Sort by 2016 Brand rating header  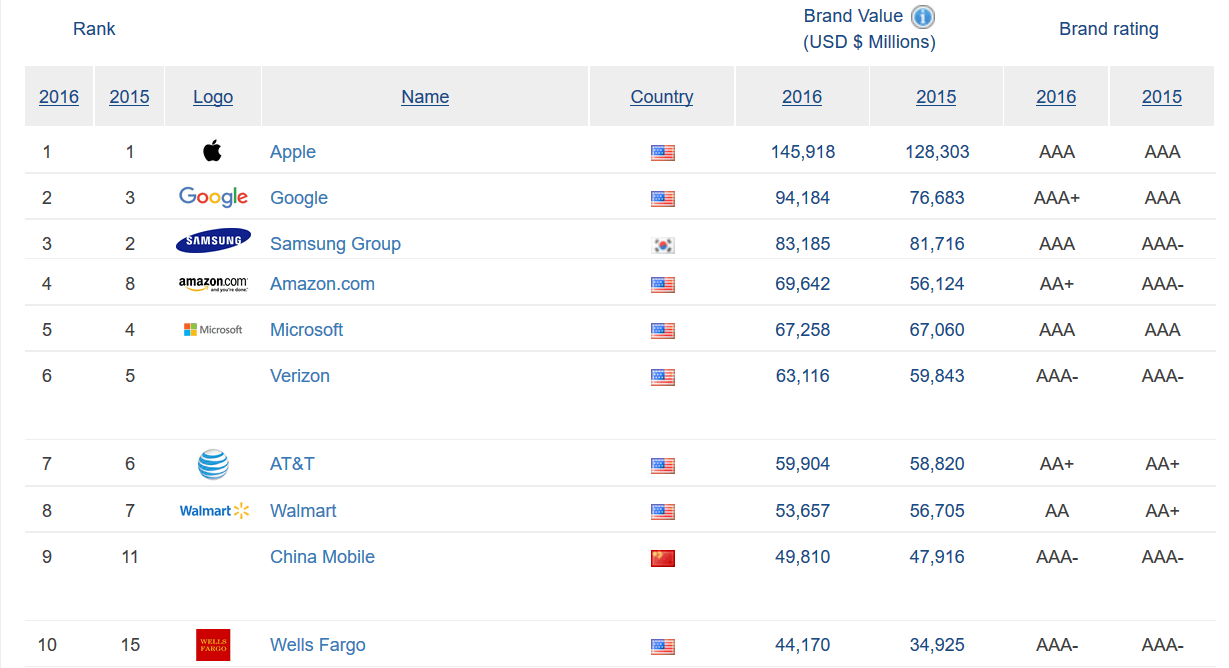(x=1056, y=97)
